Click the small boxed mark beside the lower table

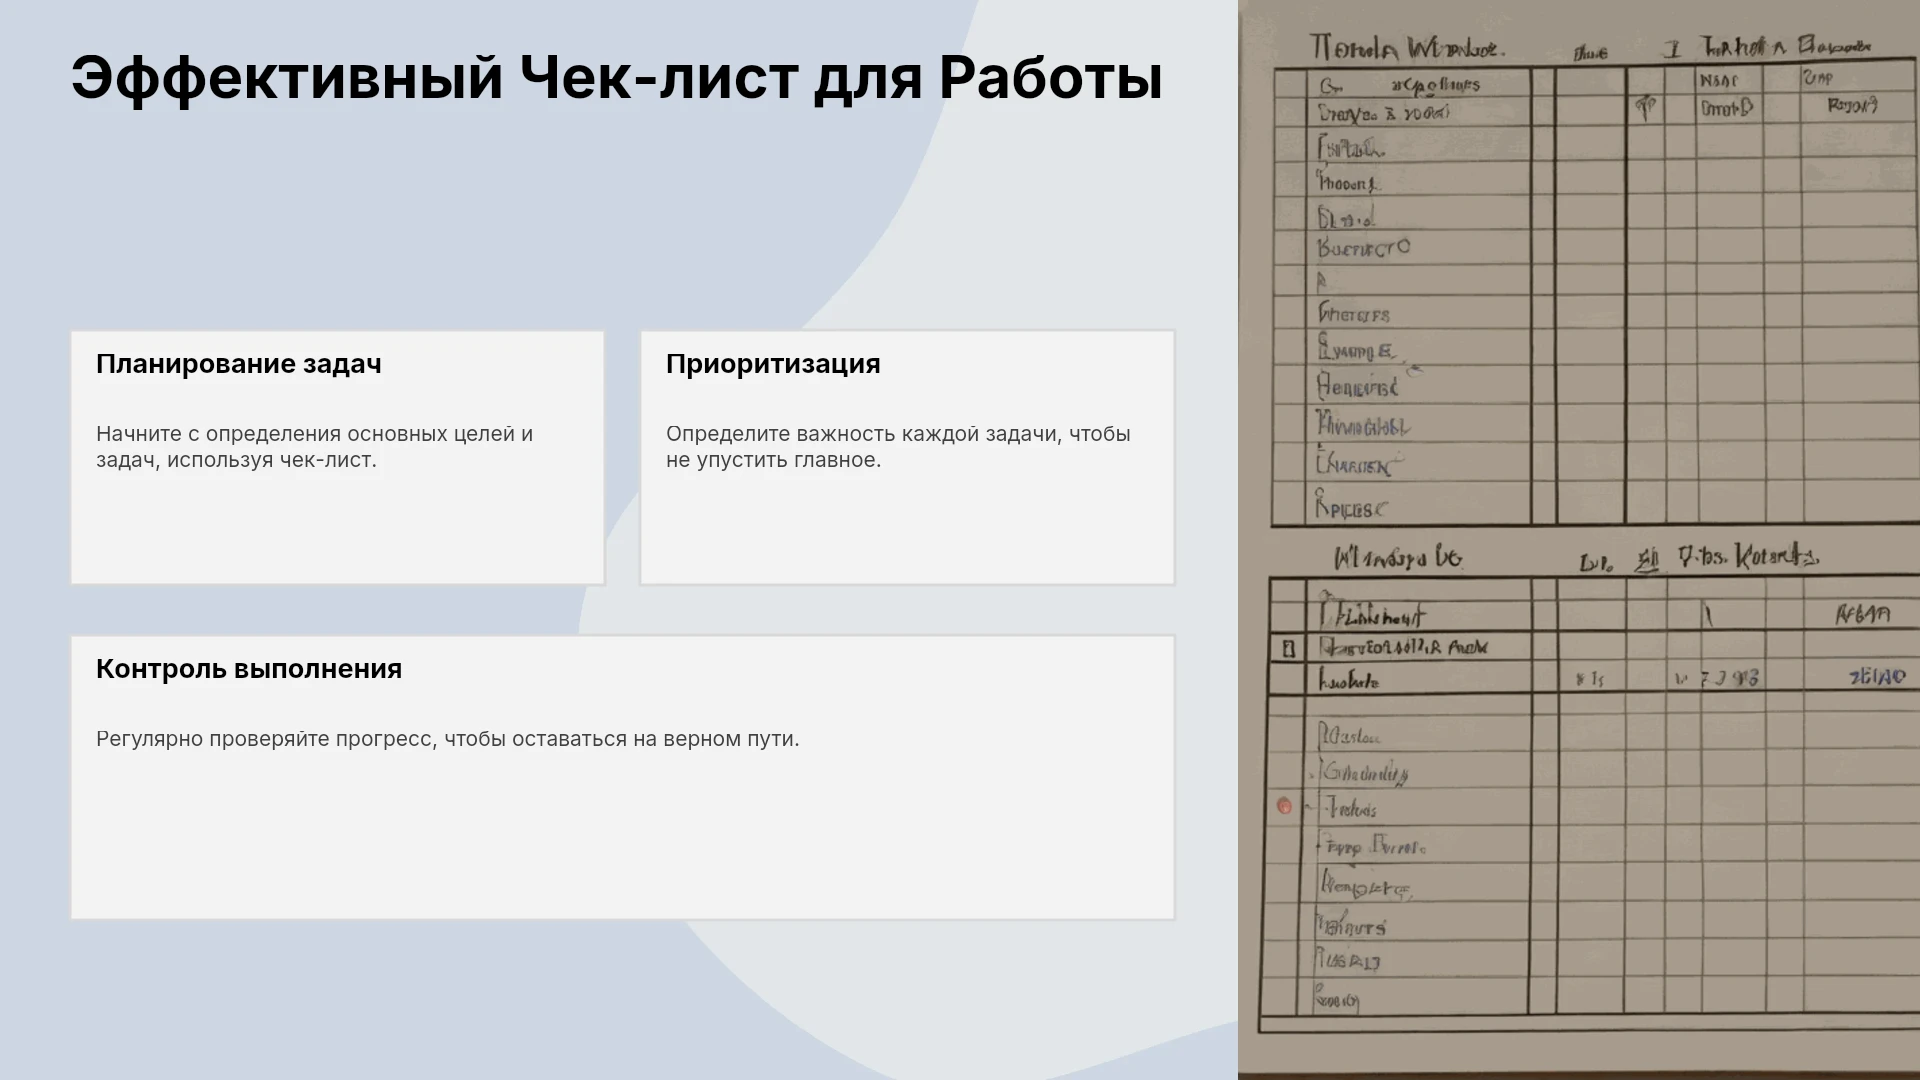pyautogui.click(x=1288, y=649)
